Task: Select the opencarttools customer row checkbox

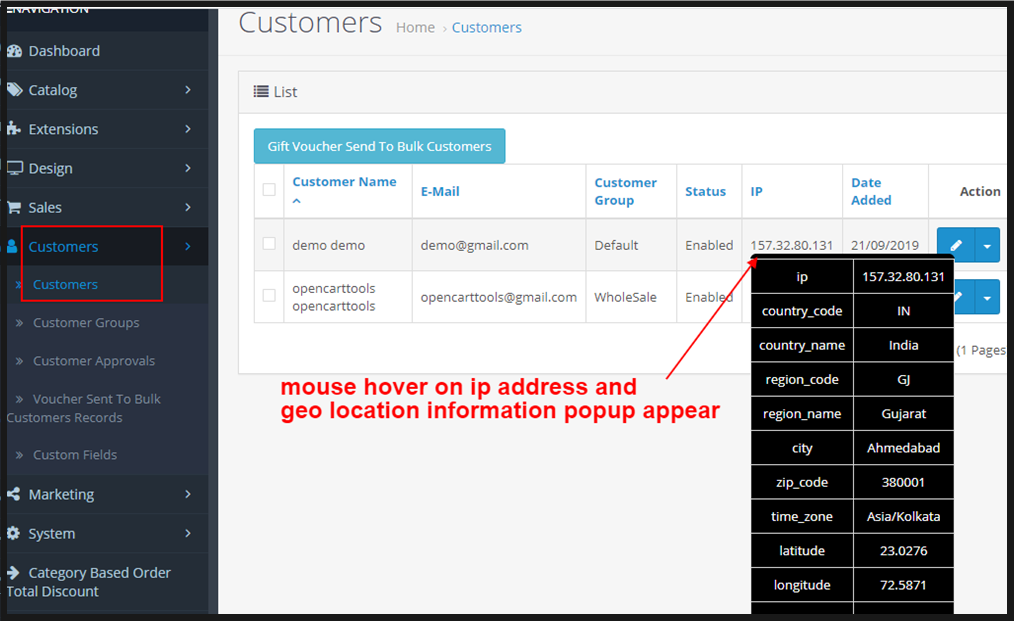Action: point(269,296)
